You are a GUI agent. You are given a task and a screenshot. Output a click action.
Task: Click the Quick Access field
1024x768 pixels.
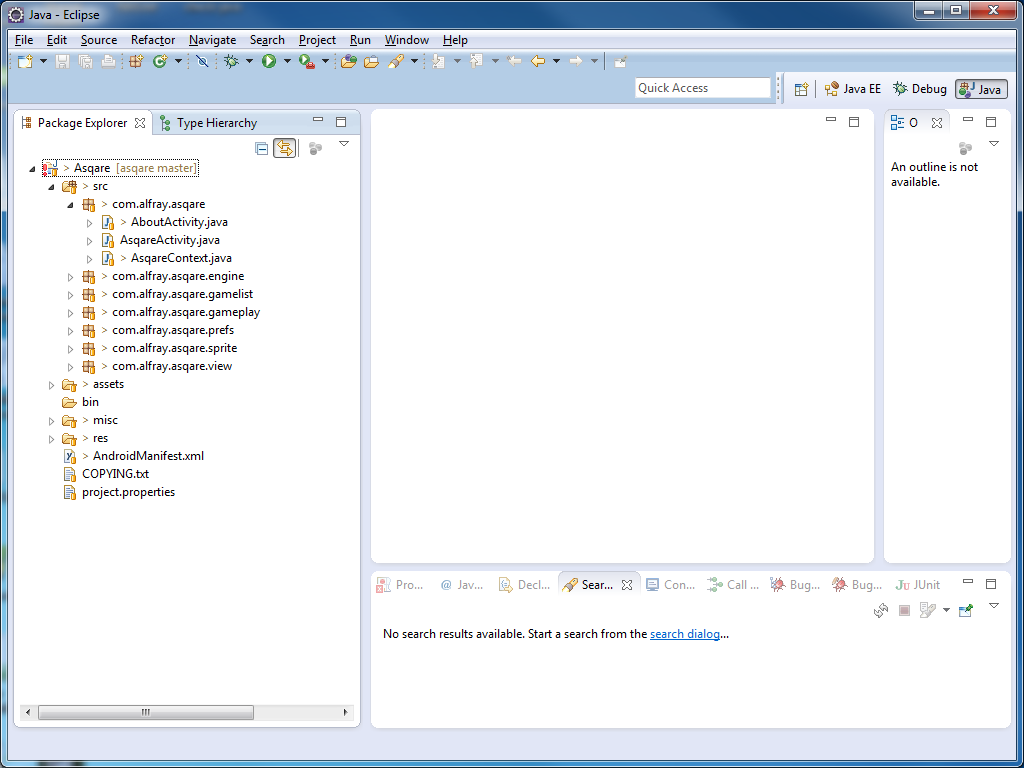703,88
